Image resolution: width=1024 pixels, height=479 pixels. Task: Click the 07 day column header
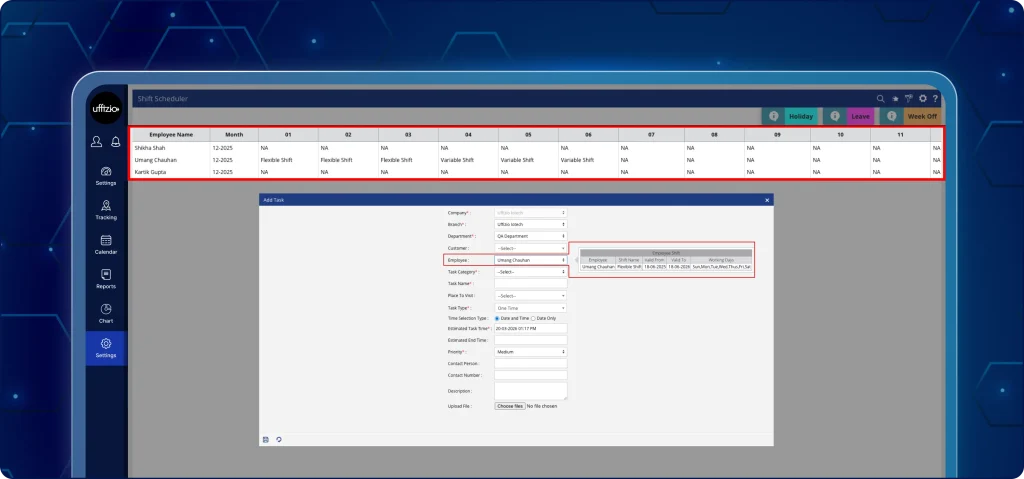tap(651, 135)
